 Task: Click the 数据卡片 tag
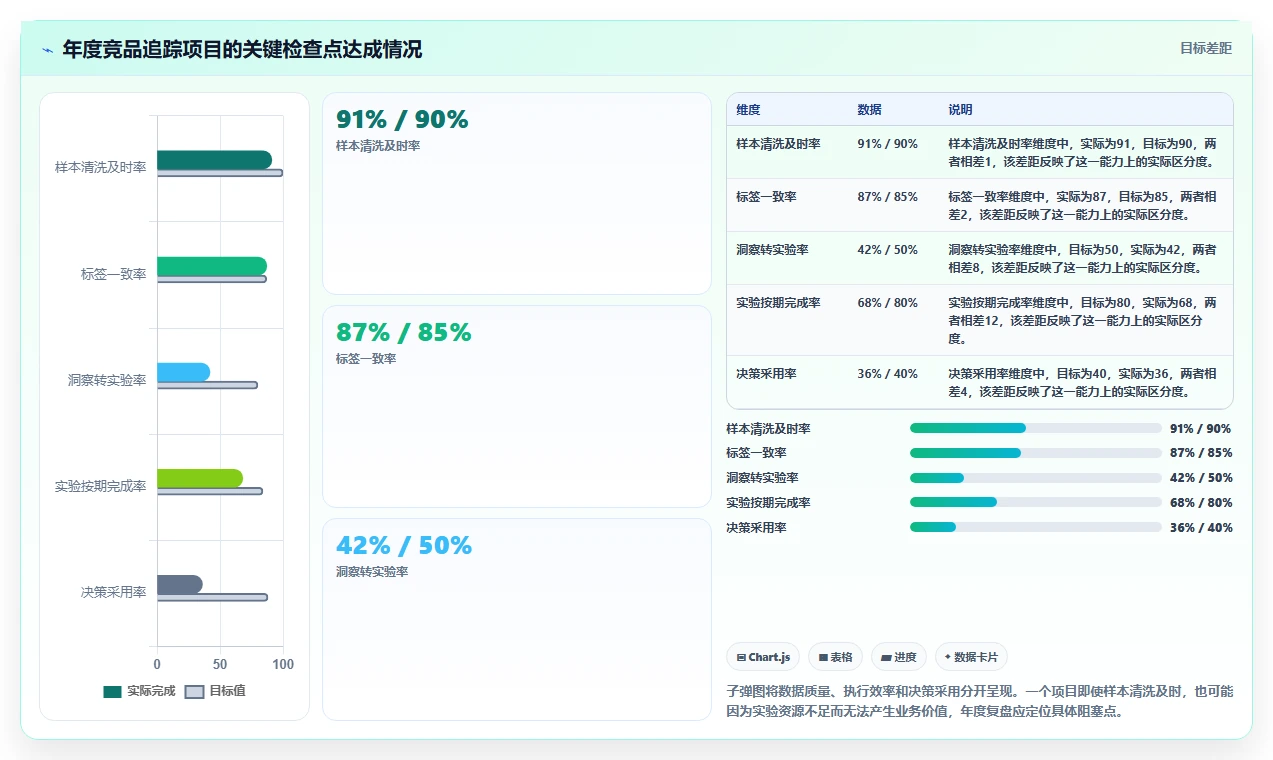point(971,657)
